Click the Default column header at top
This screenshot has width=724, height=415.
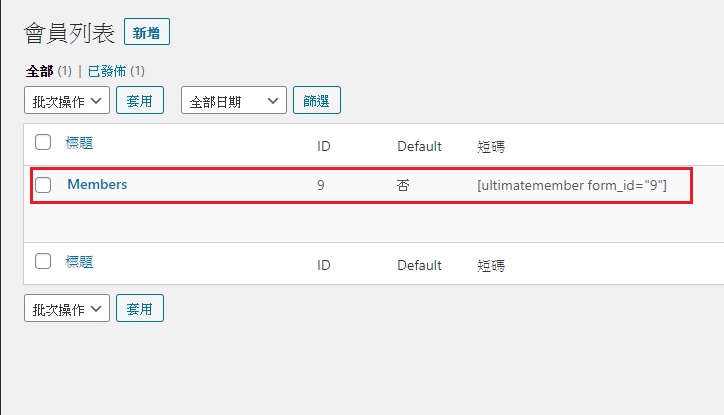click(419, 146)
